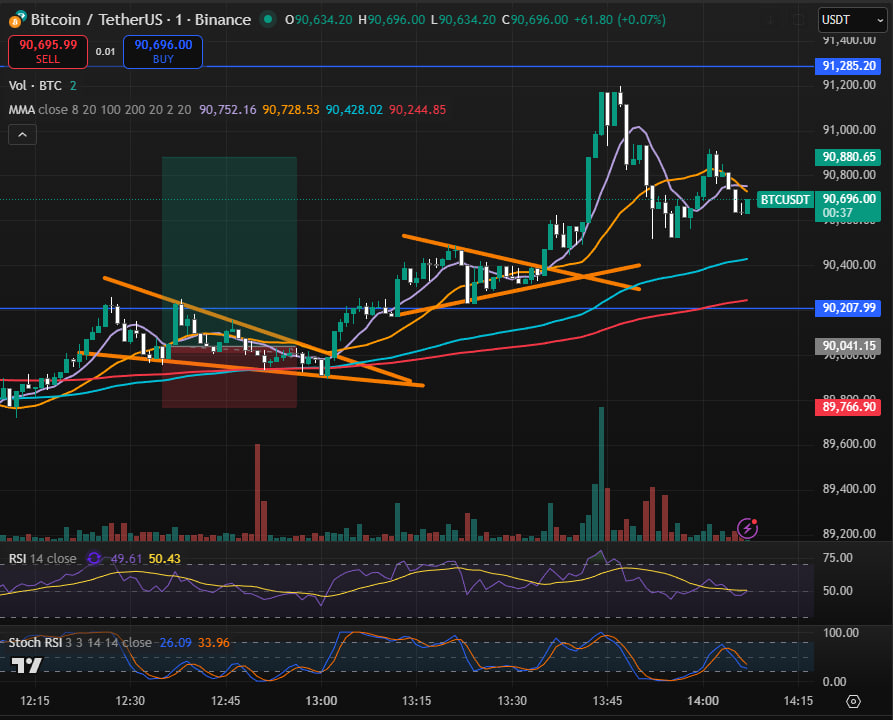Click the Bitcoin coin logo beside the symbol name
The image size is (893, 720).
click(15, 19)
